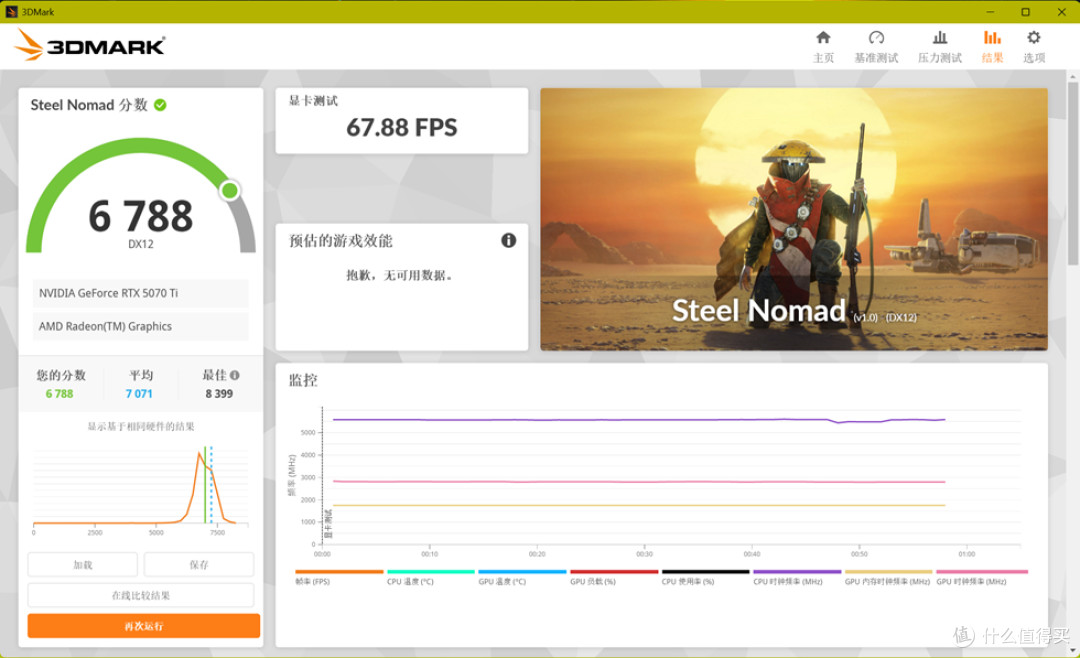Screen dimensions: 1080x658
Task: Toggle the GPU 时钟频率 (MHz) legend item
Action: (982, 577)
